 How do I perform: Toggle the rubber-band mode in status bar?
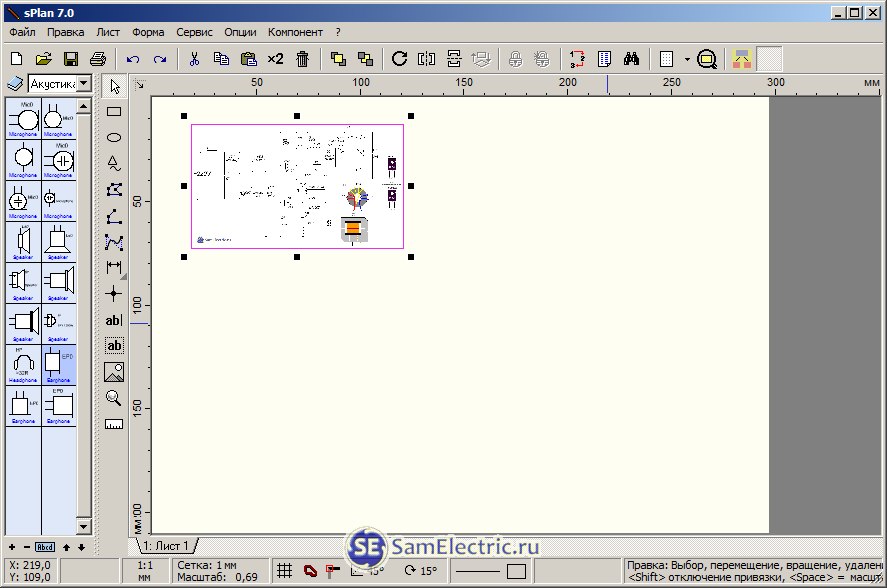coord(310,571)
